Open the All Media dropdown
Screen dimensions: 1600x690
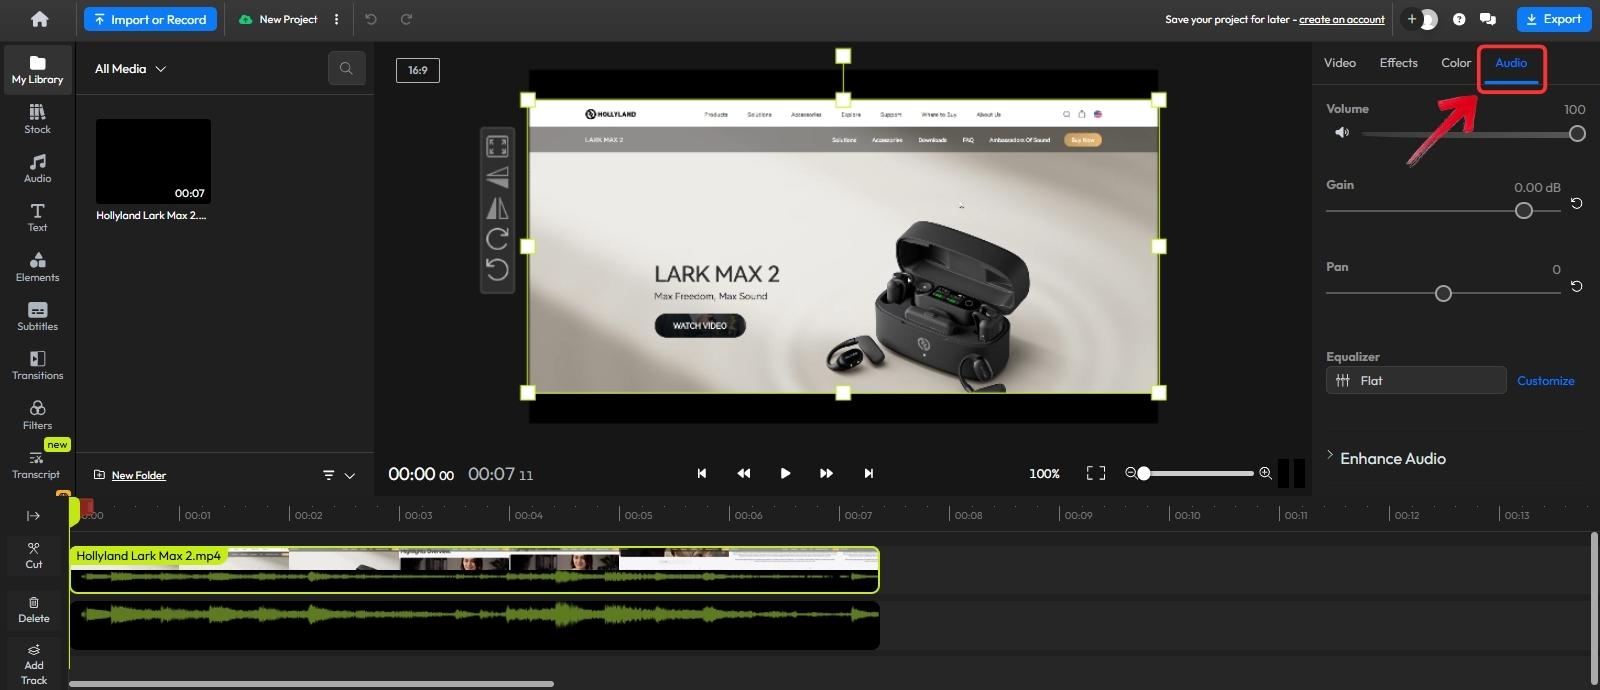(131, 69)
